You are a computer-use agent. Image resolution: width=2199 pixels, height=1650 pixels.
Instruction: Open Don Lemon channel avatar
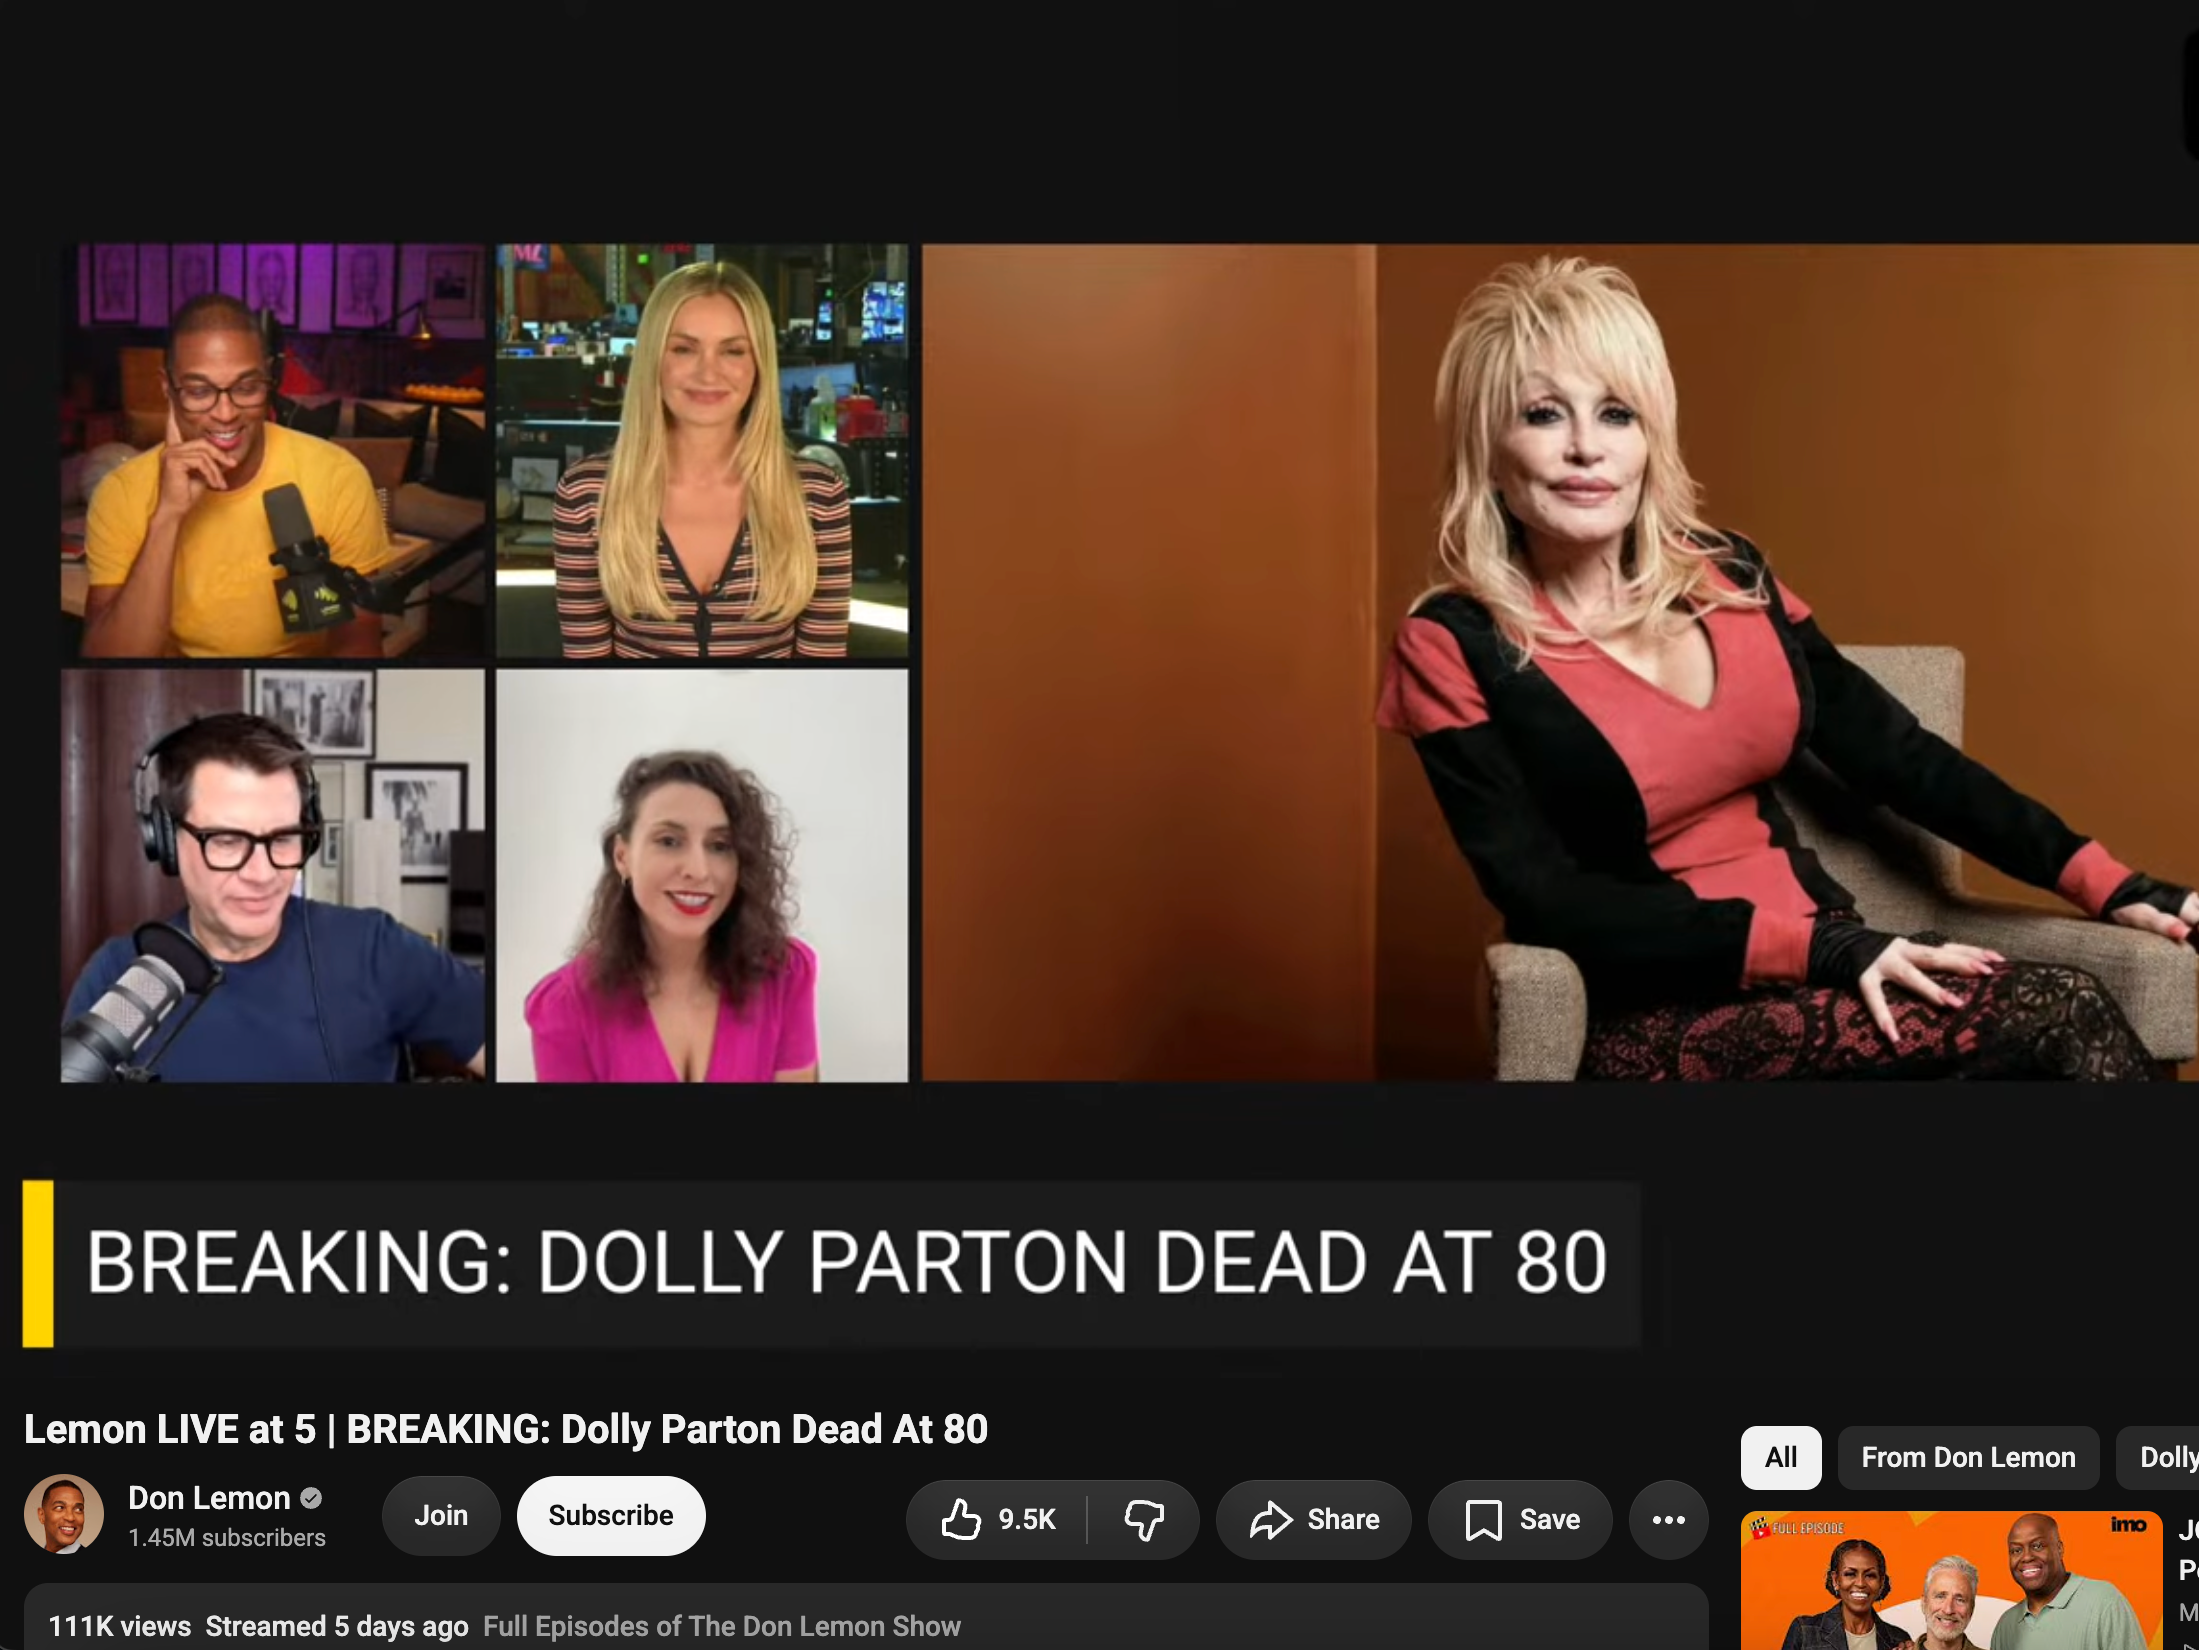[64, 1514]
